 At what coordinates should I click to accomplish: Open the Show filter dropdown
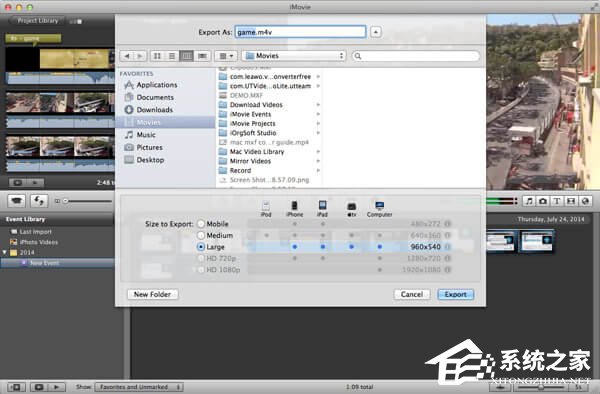pos(139,387)
